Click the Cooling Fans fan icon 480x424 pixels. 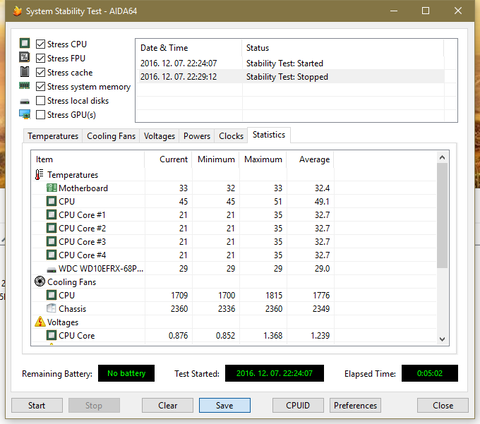pos(40,282)
